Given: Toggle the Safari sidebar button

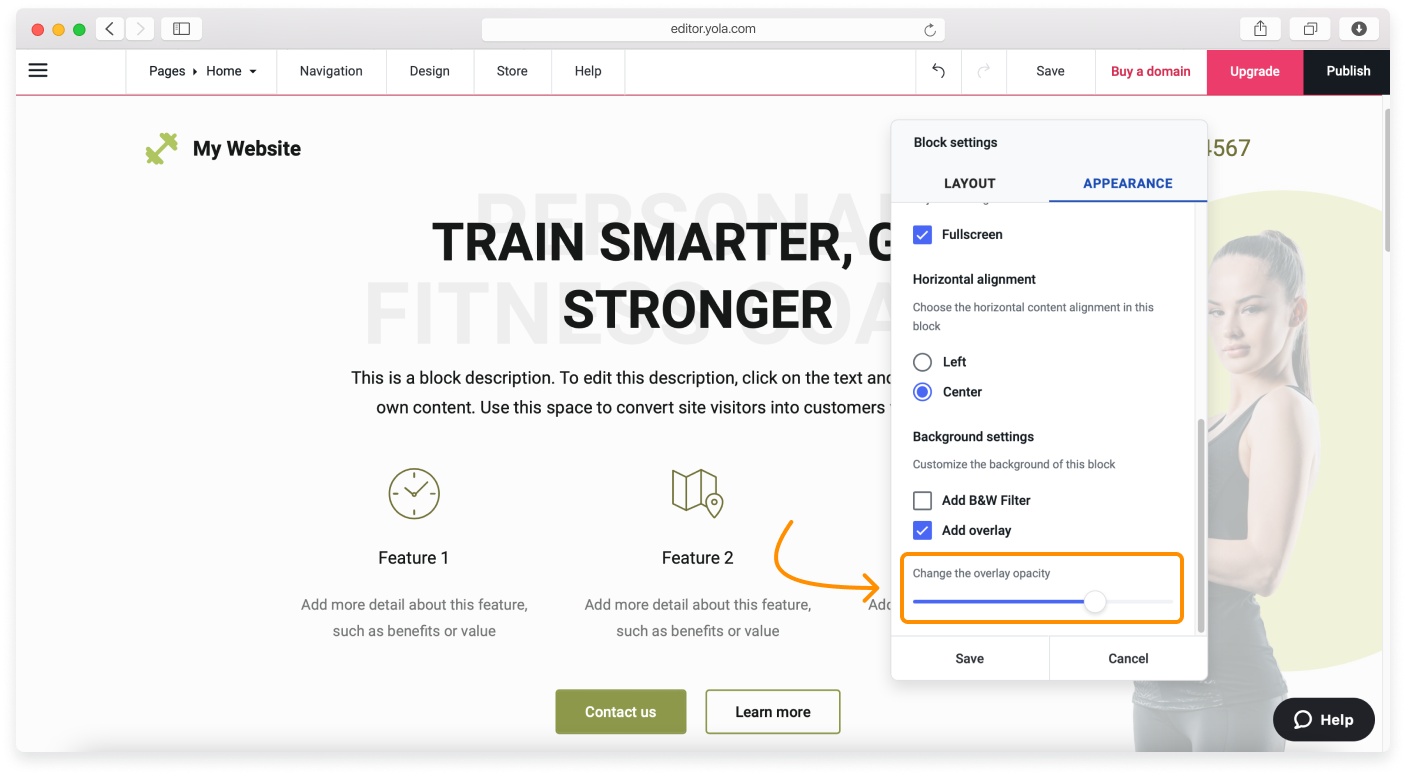Looking at the screenshot, I should click(x=181, y=29).
